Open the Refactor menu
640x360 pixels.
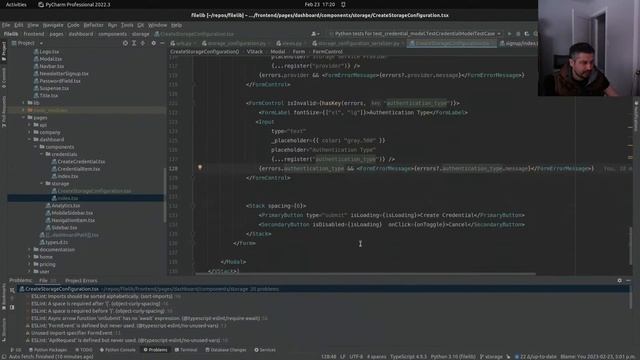[93, 25]
